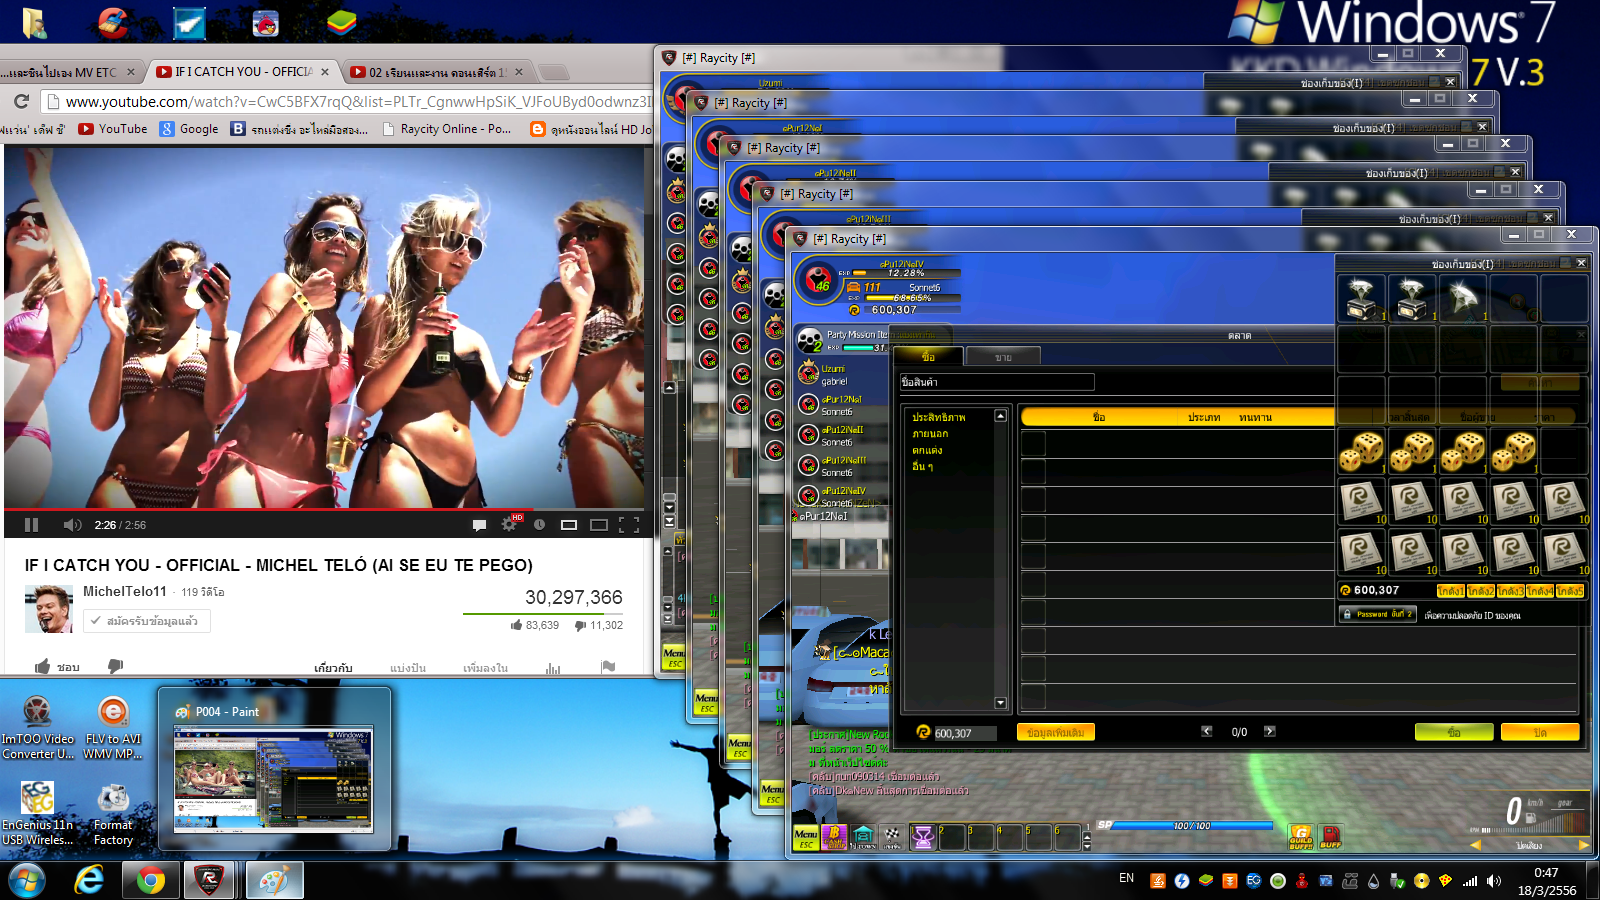1600x900 pixels.
Task: Click the scroll-up arrow of category list
Action: tap(1000, 416)
